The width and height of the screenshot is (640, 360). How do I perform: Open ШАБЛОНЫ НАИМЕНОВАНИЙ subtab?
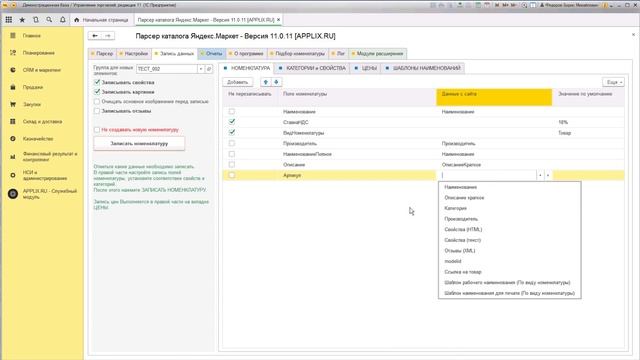[x=423, y=68]
